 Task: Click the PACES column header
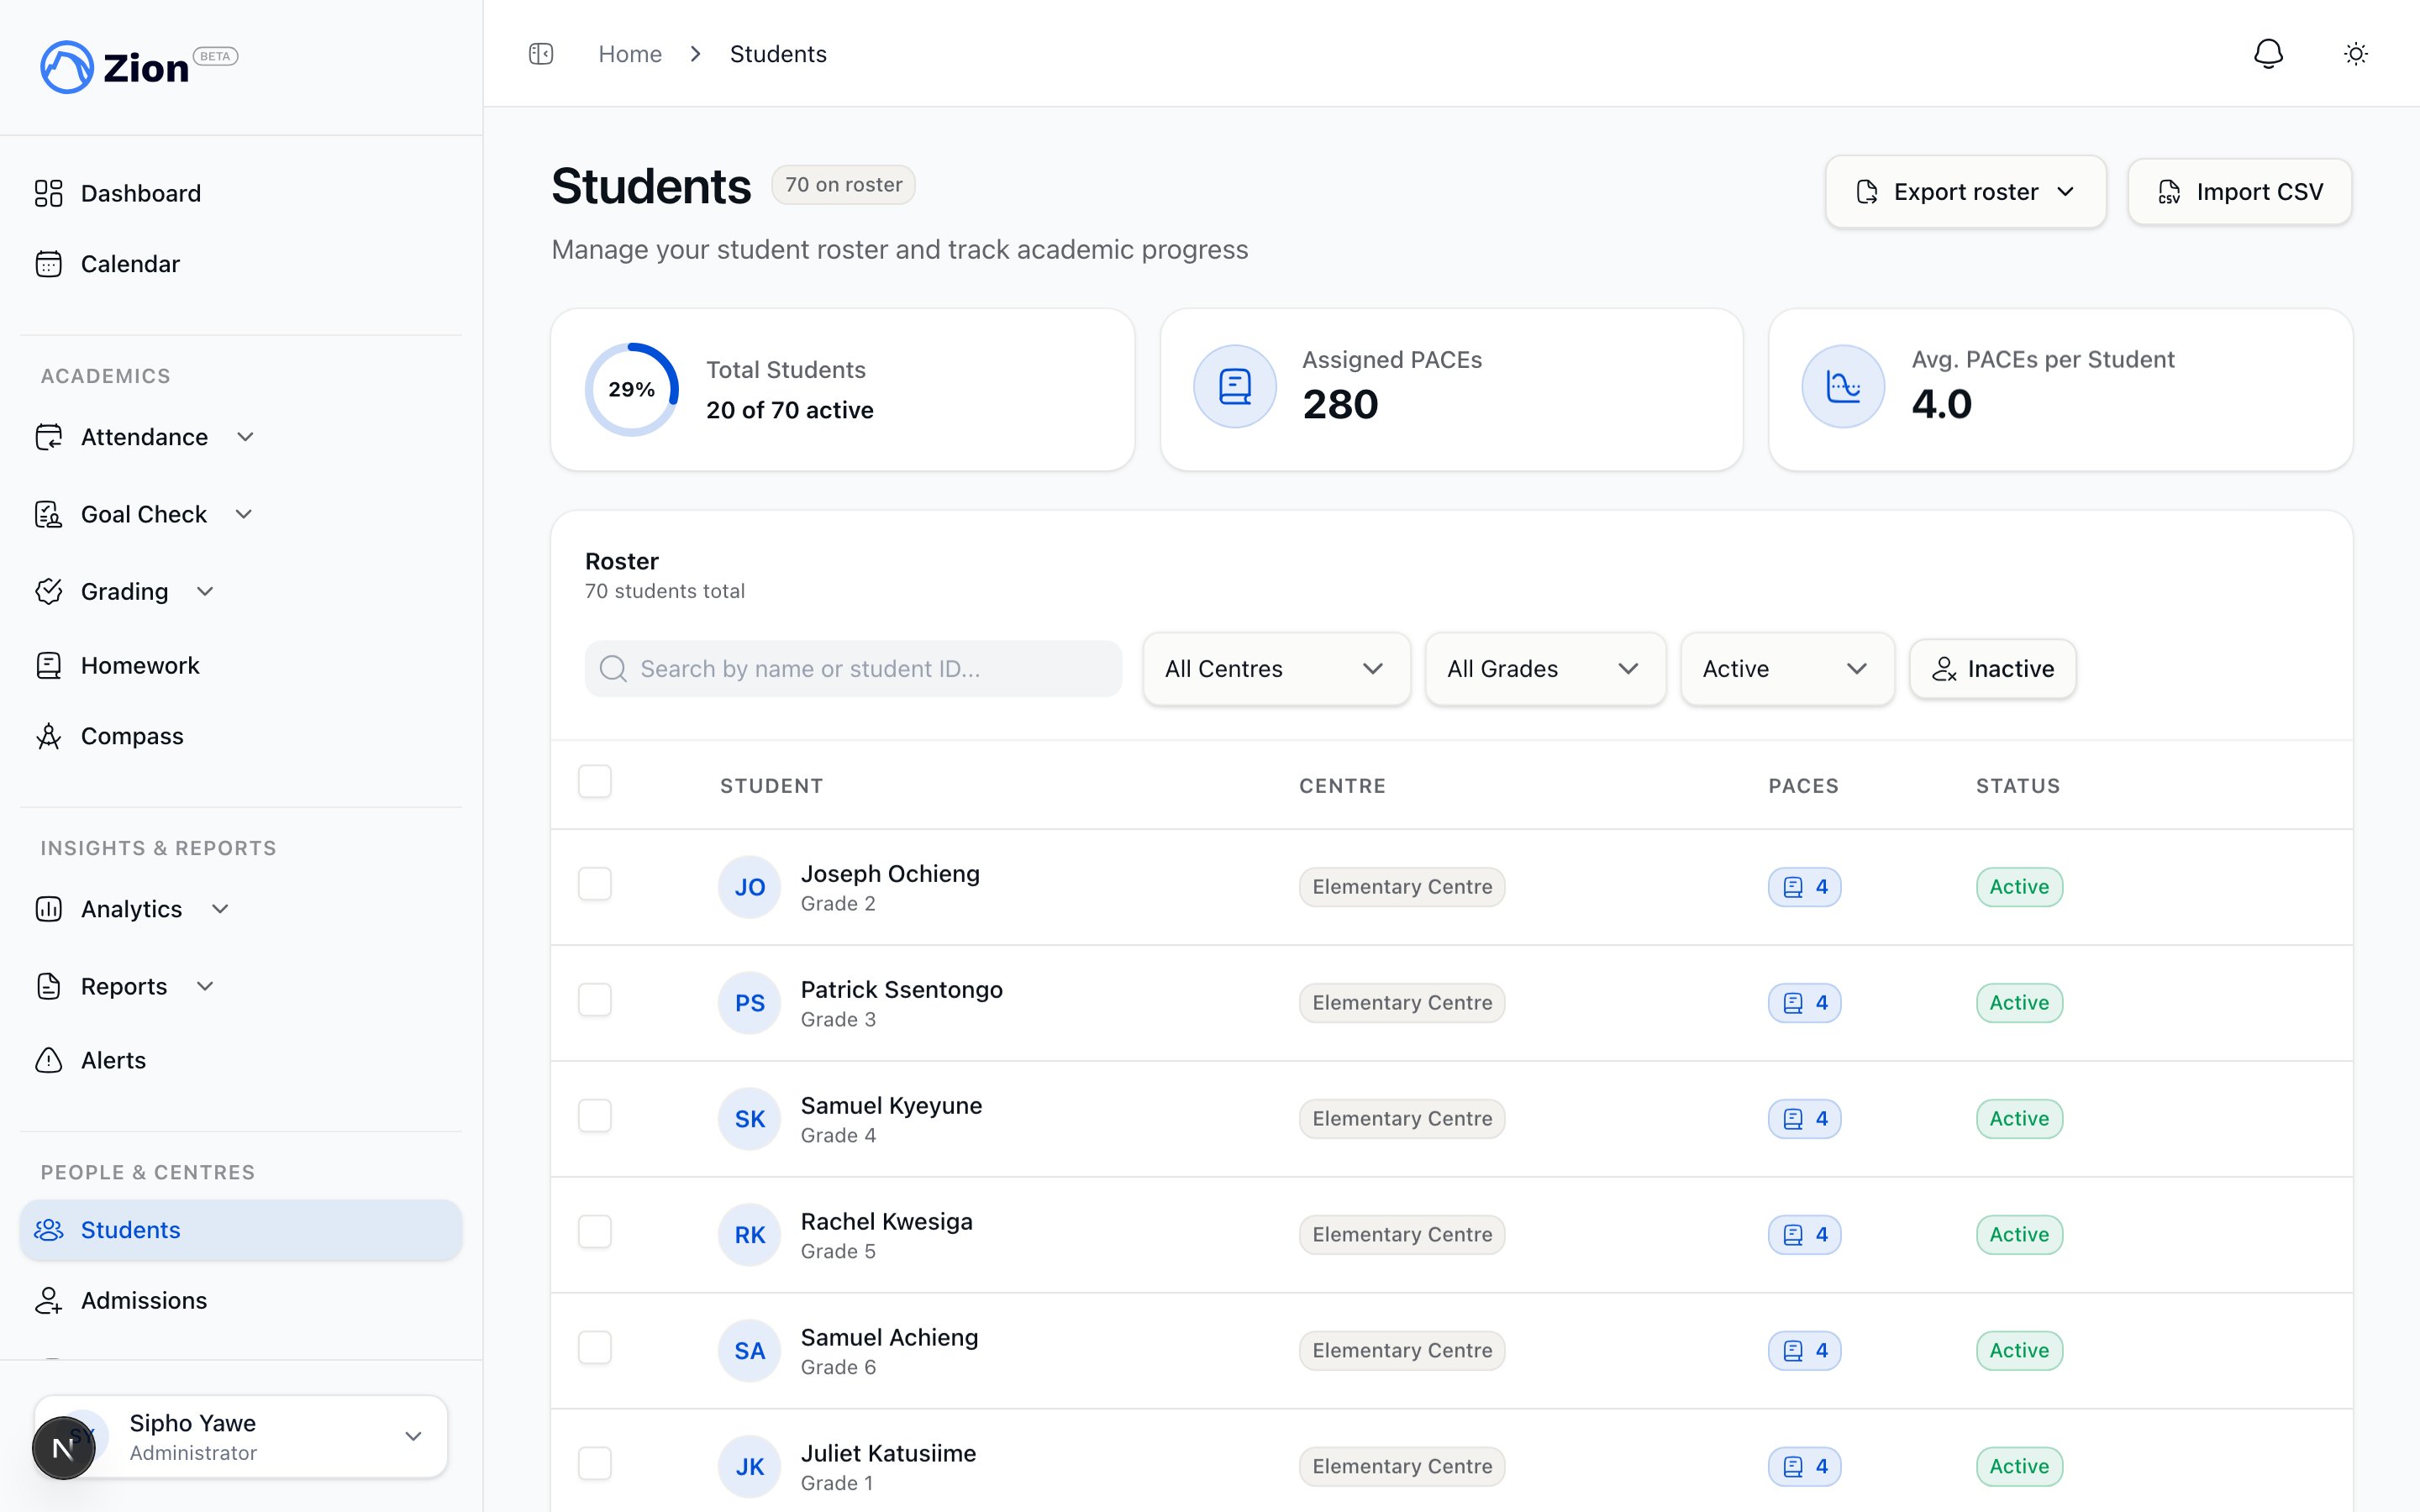click(1803, 786)
